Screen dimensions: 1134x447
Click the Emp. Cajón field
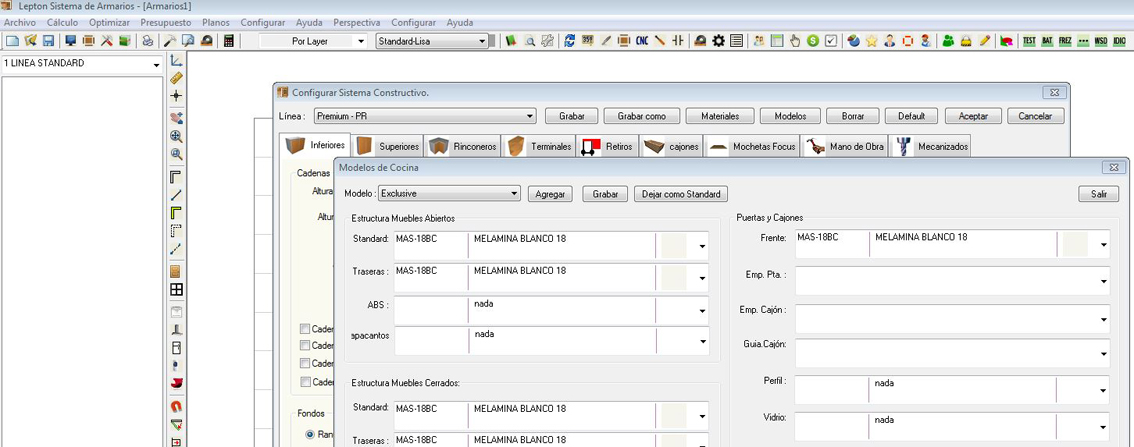tap(952, 318)
